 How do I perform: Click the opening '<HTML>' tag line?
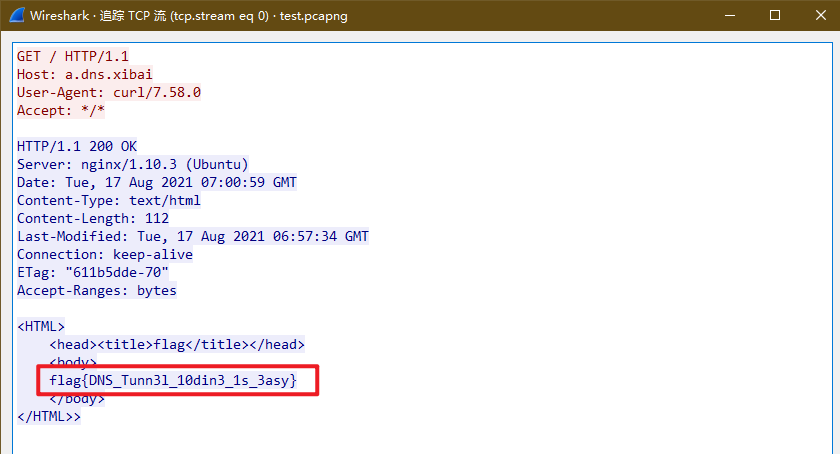(41, 326)
